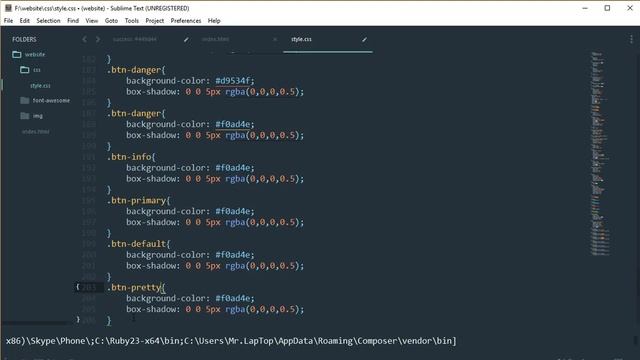
Task: Minimize the Sublime Text window
Action: pyautogui.click(x=585, y=8)
